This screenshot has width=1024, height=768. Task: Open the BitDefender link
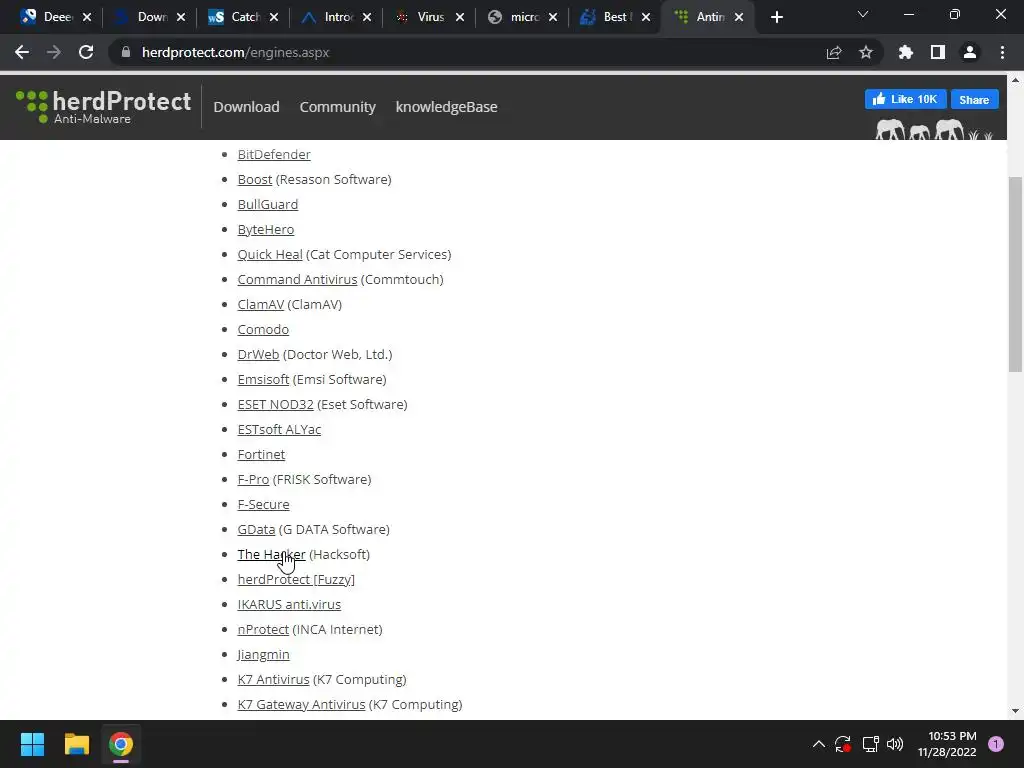tap(274, 155)
